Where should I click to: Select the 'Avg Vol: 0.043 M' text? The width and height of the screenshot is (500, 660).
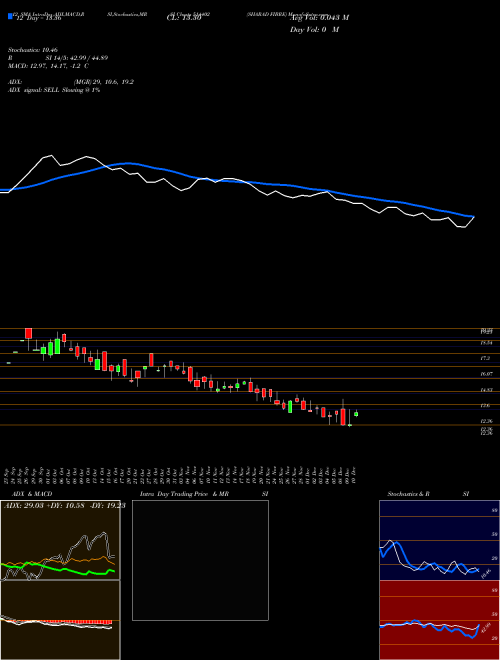(x=319, y=17)
